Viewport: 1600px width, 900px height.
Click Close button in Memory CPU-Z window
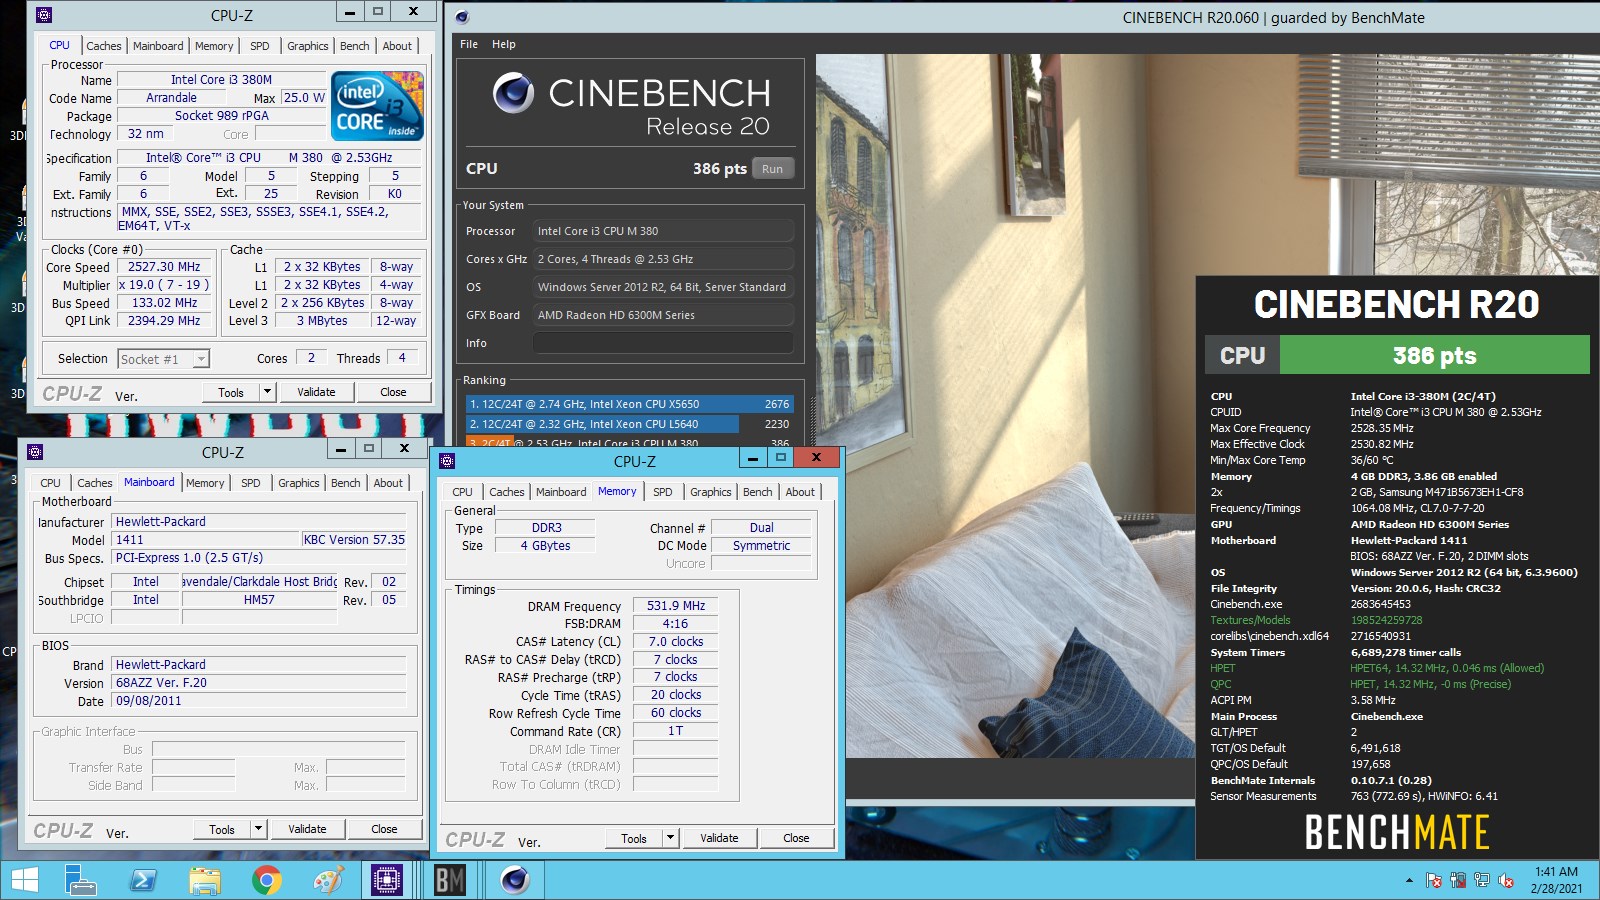796,838
